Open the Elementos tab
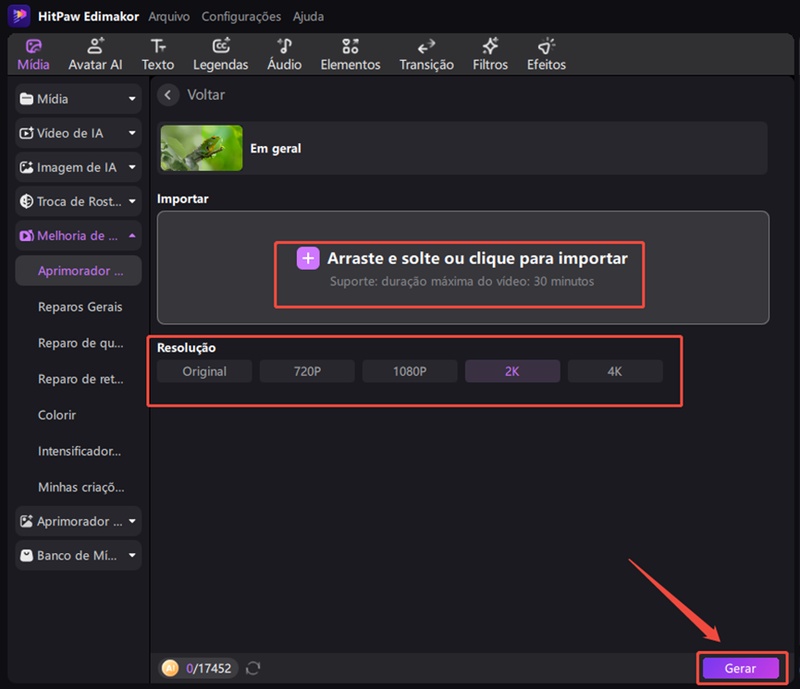Image resolution: width=800 pixels, height=689 pixels. pos(351,55)
